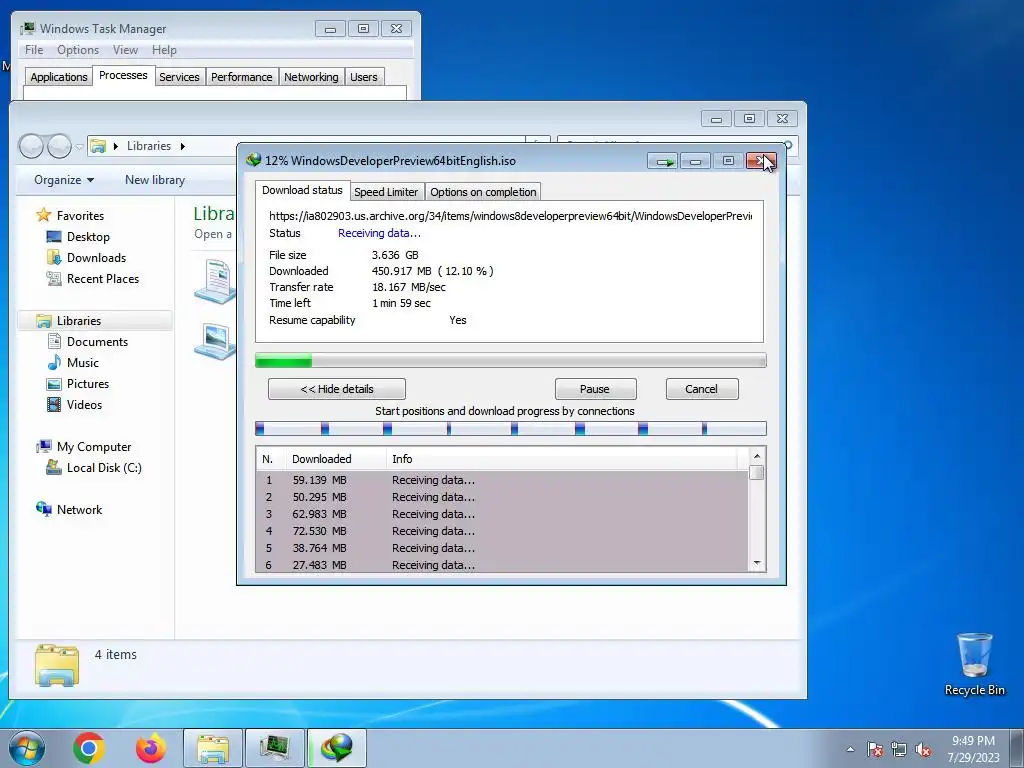Viewport: 1024px width, 768px height.
Task: Open recent pages dropdown beside Forward button
Action: 79,146
